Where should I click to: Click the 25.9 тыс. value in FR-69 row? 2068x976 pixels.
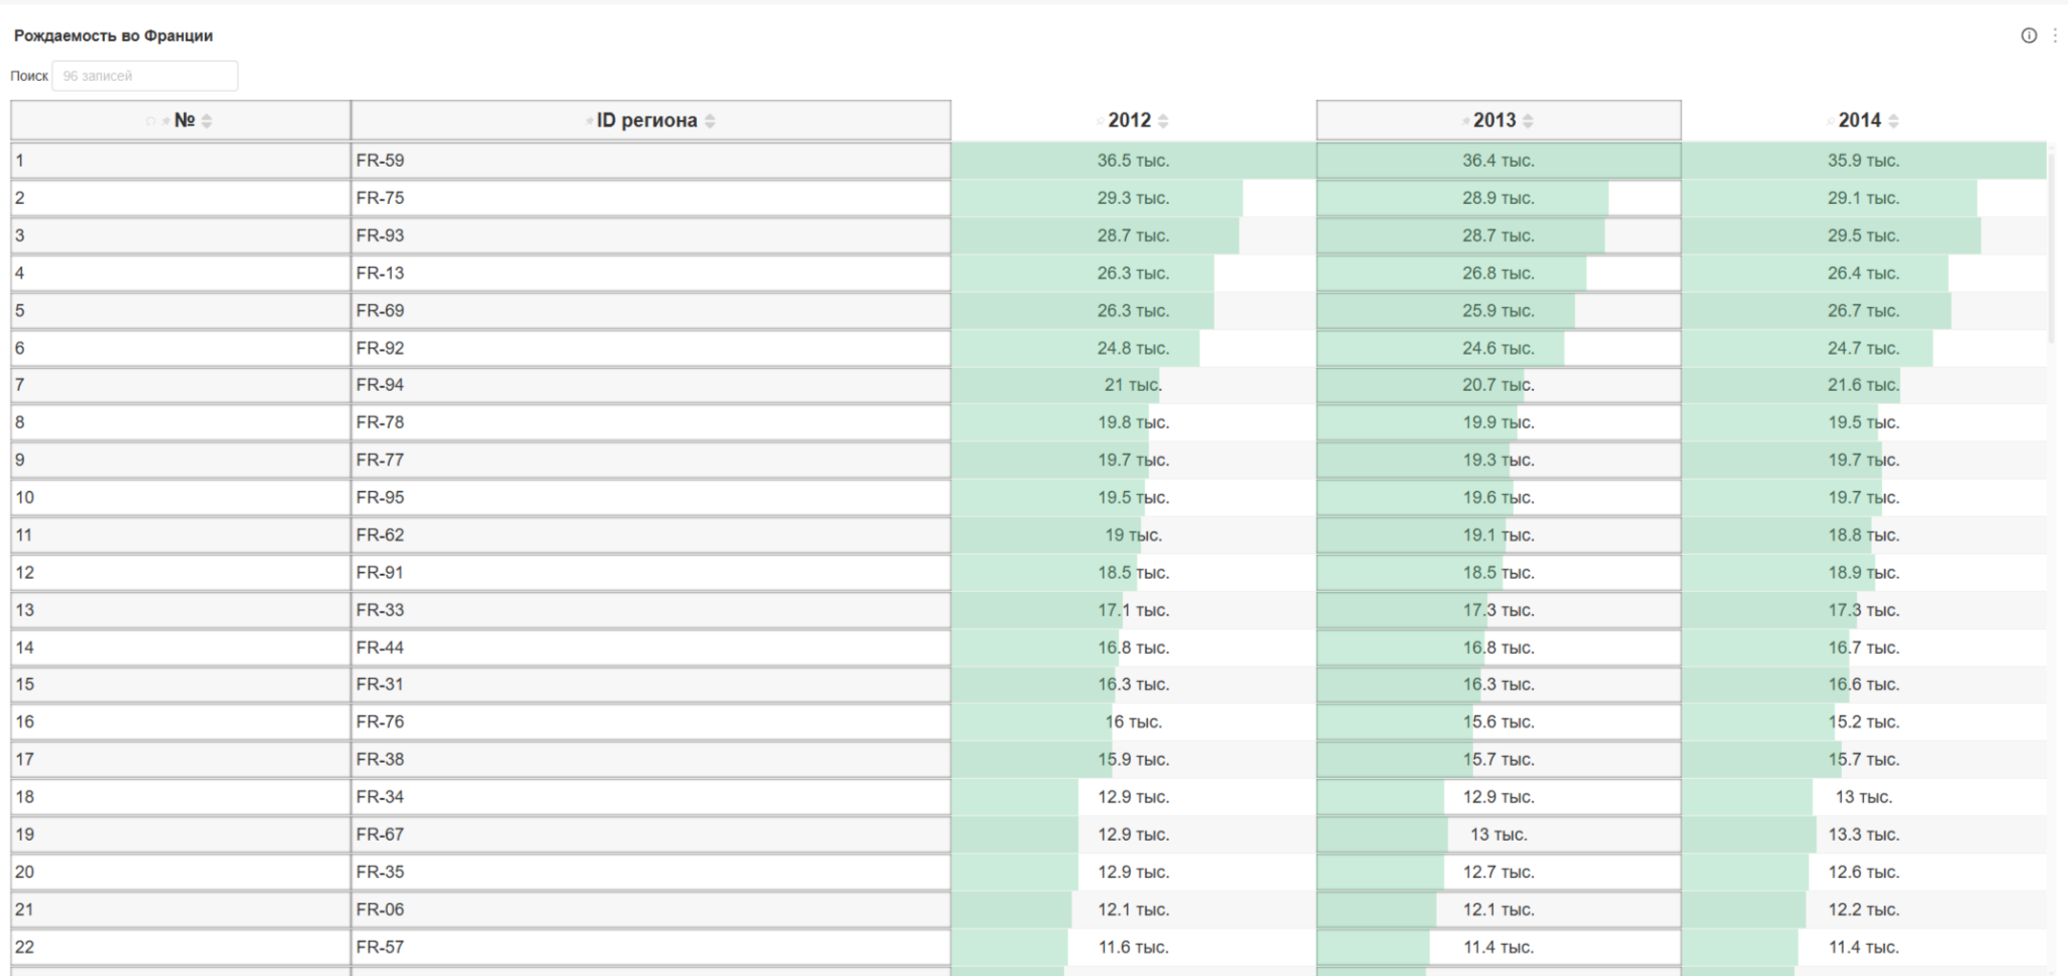pos(1498,310)
